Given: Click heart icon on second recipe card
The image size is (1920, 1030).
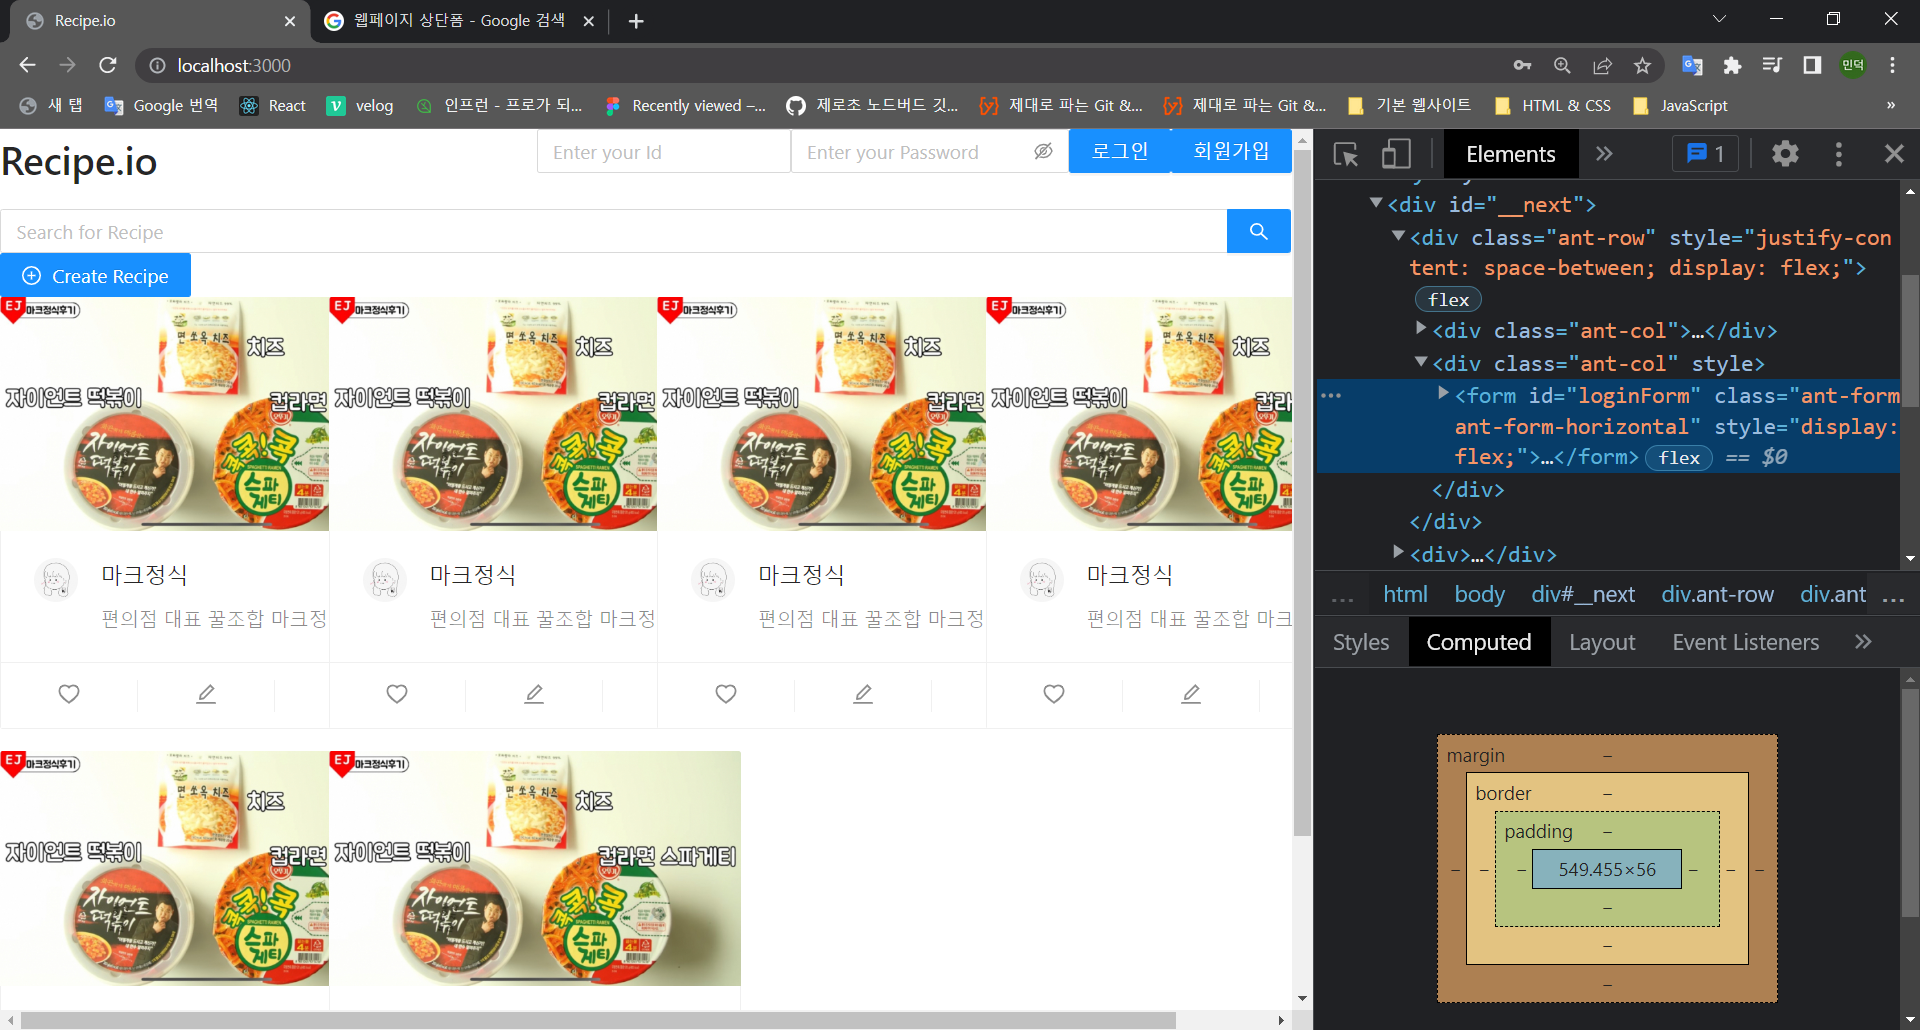Looking at the screenshot, I should (397, 694).
